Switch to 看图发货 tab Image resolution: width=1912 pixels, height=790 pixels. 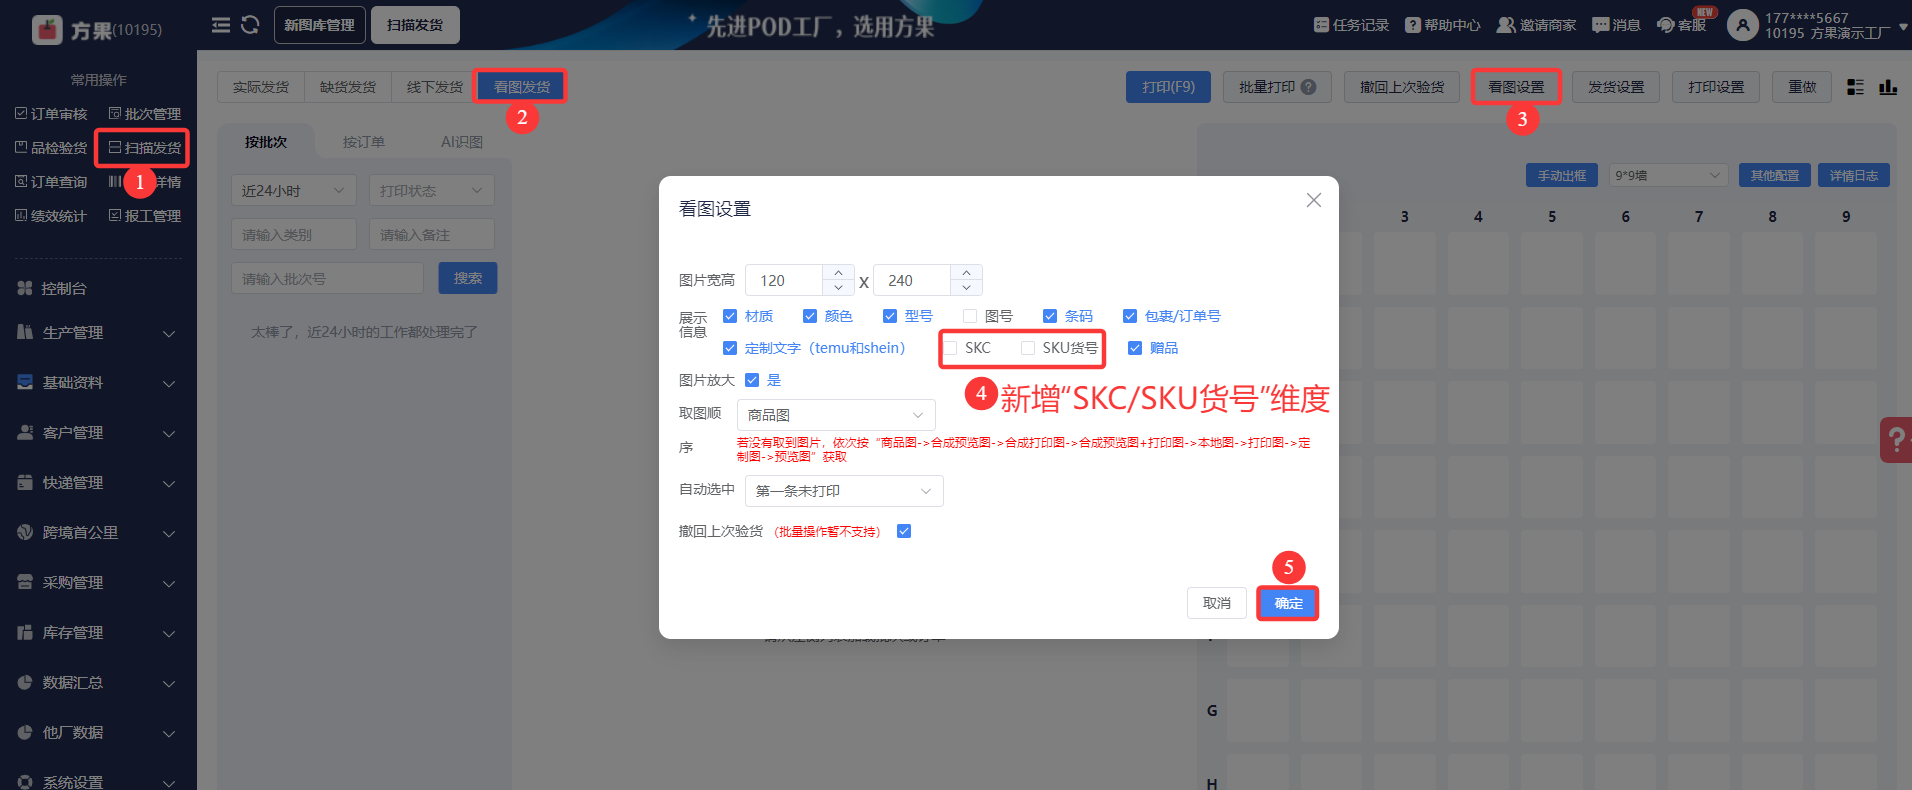521,87
